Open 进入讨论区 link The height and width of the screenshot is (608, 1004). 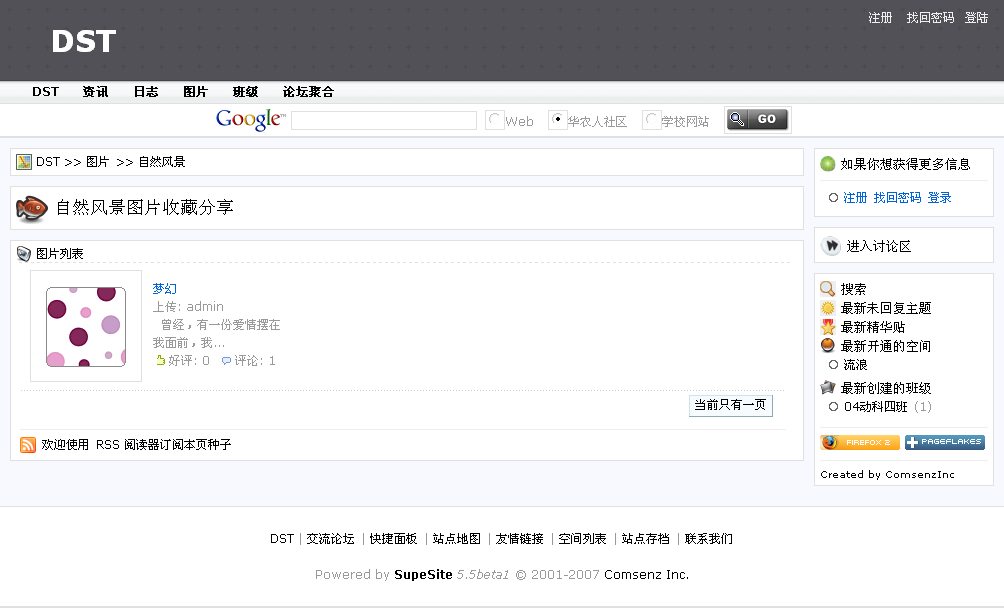pyautogui.click(x=878, y=246)
